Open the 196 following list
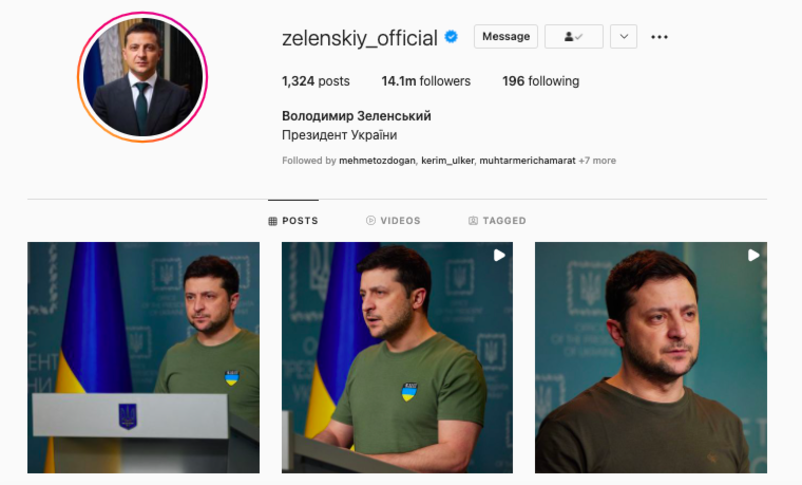The width and height of the screenshot is (802, 485). tap(541, 81)
